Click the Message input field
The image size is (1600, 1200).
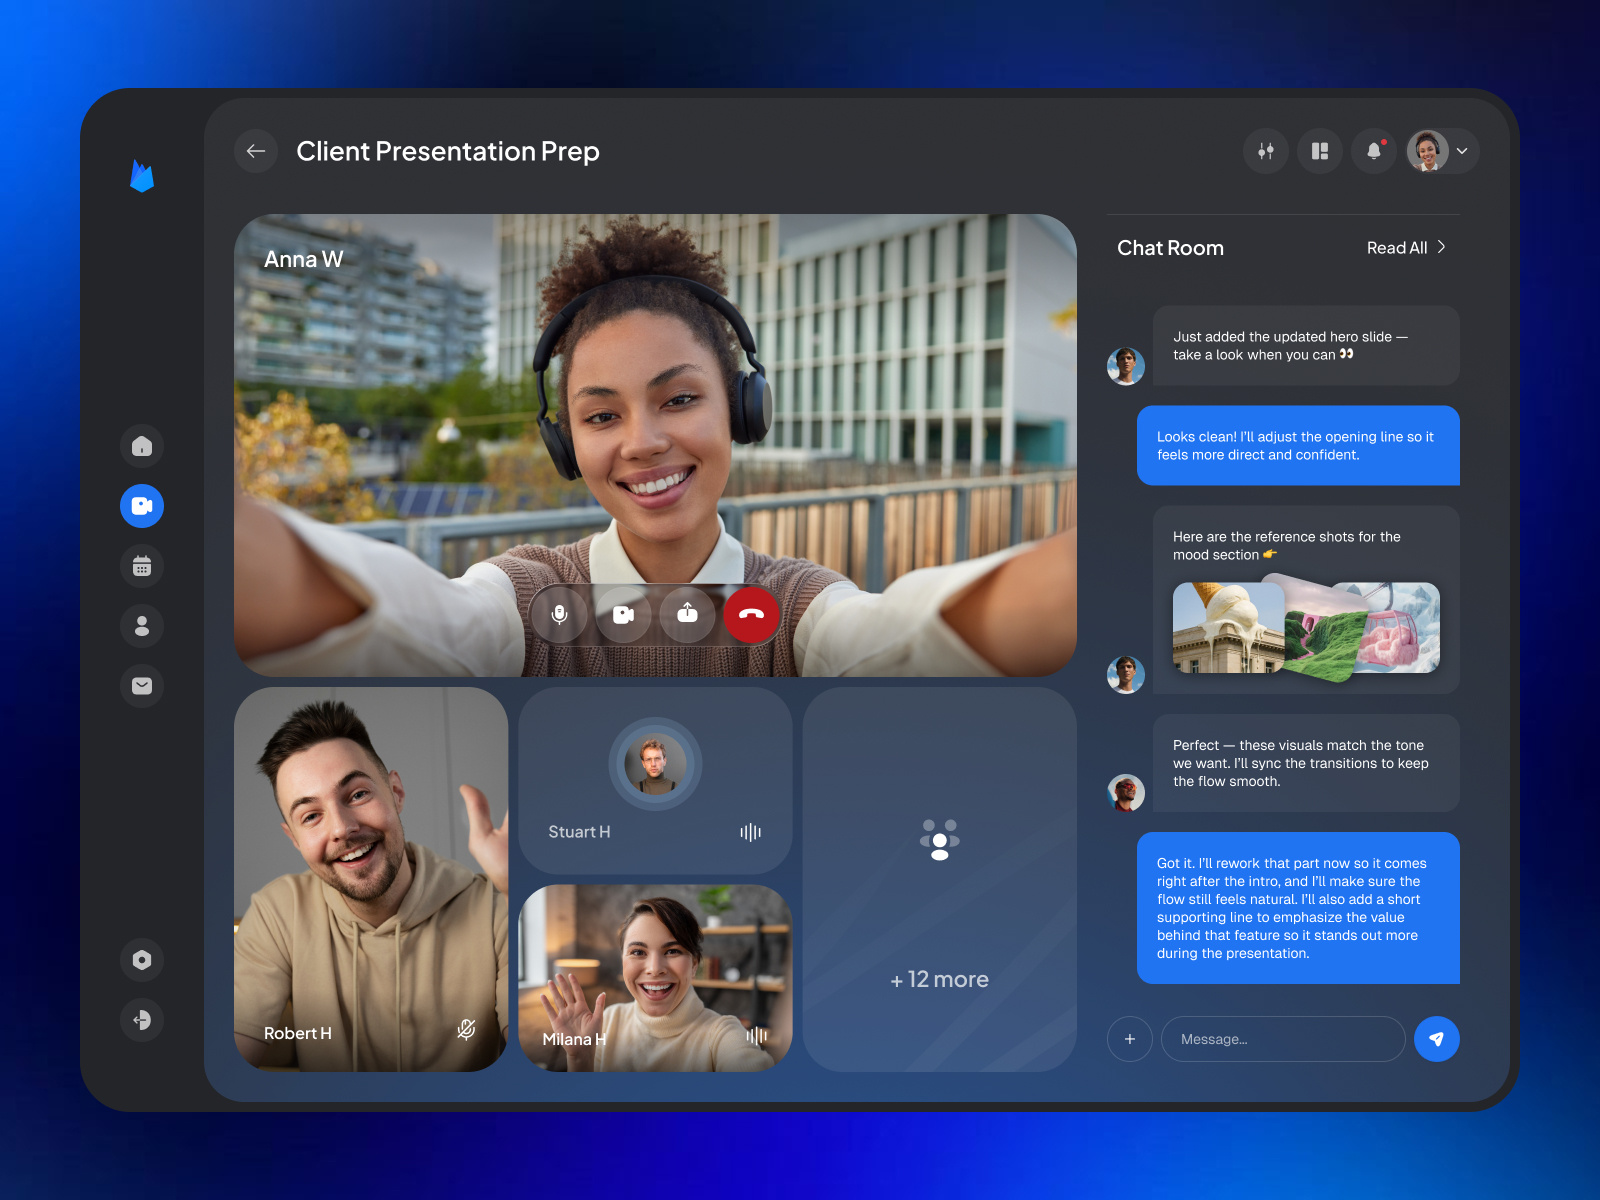tap(1283, 1039)
